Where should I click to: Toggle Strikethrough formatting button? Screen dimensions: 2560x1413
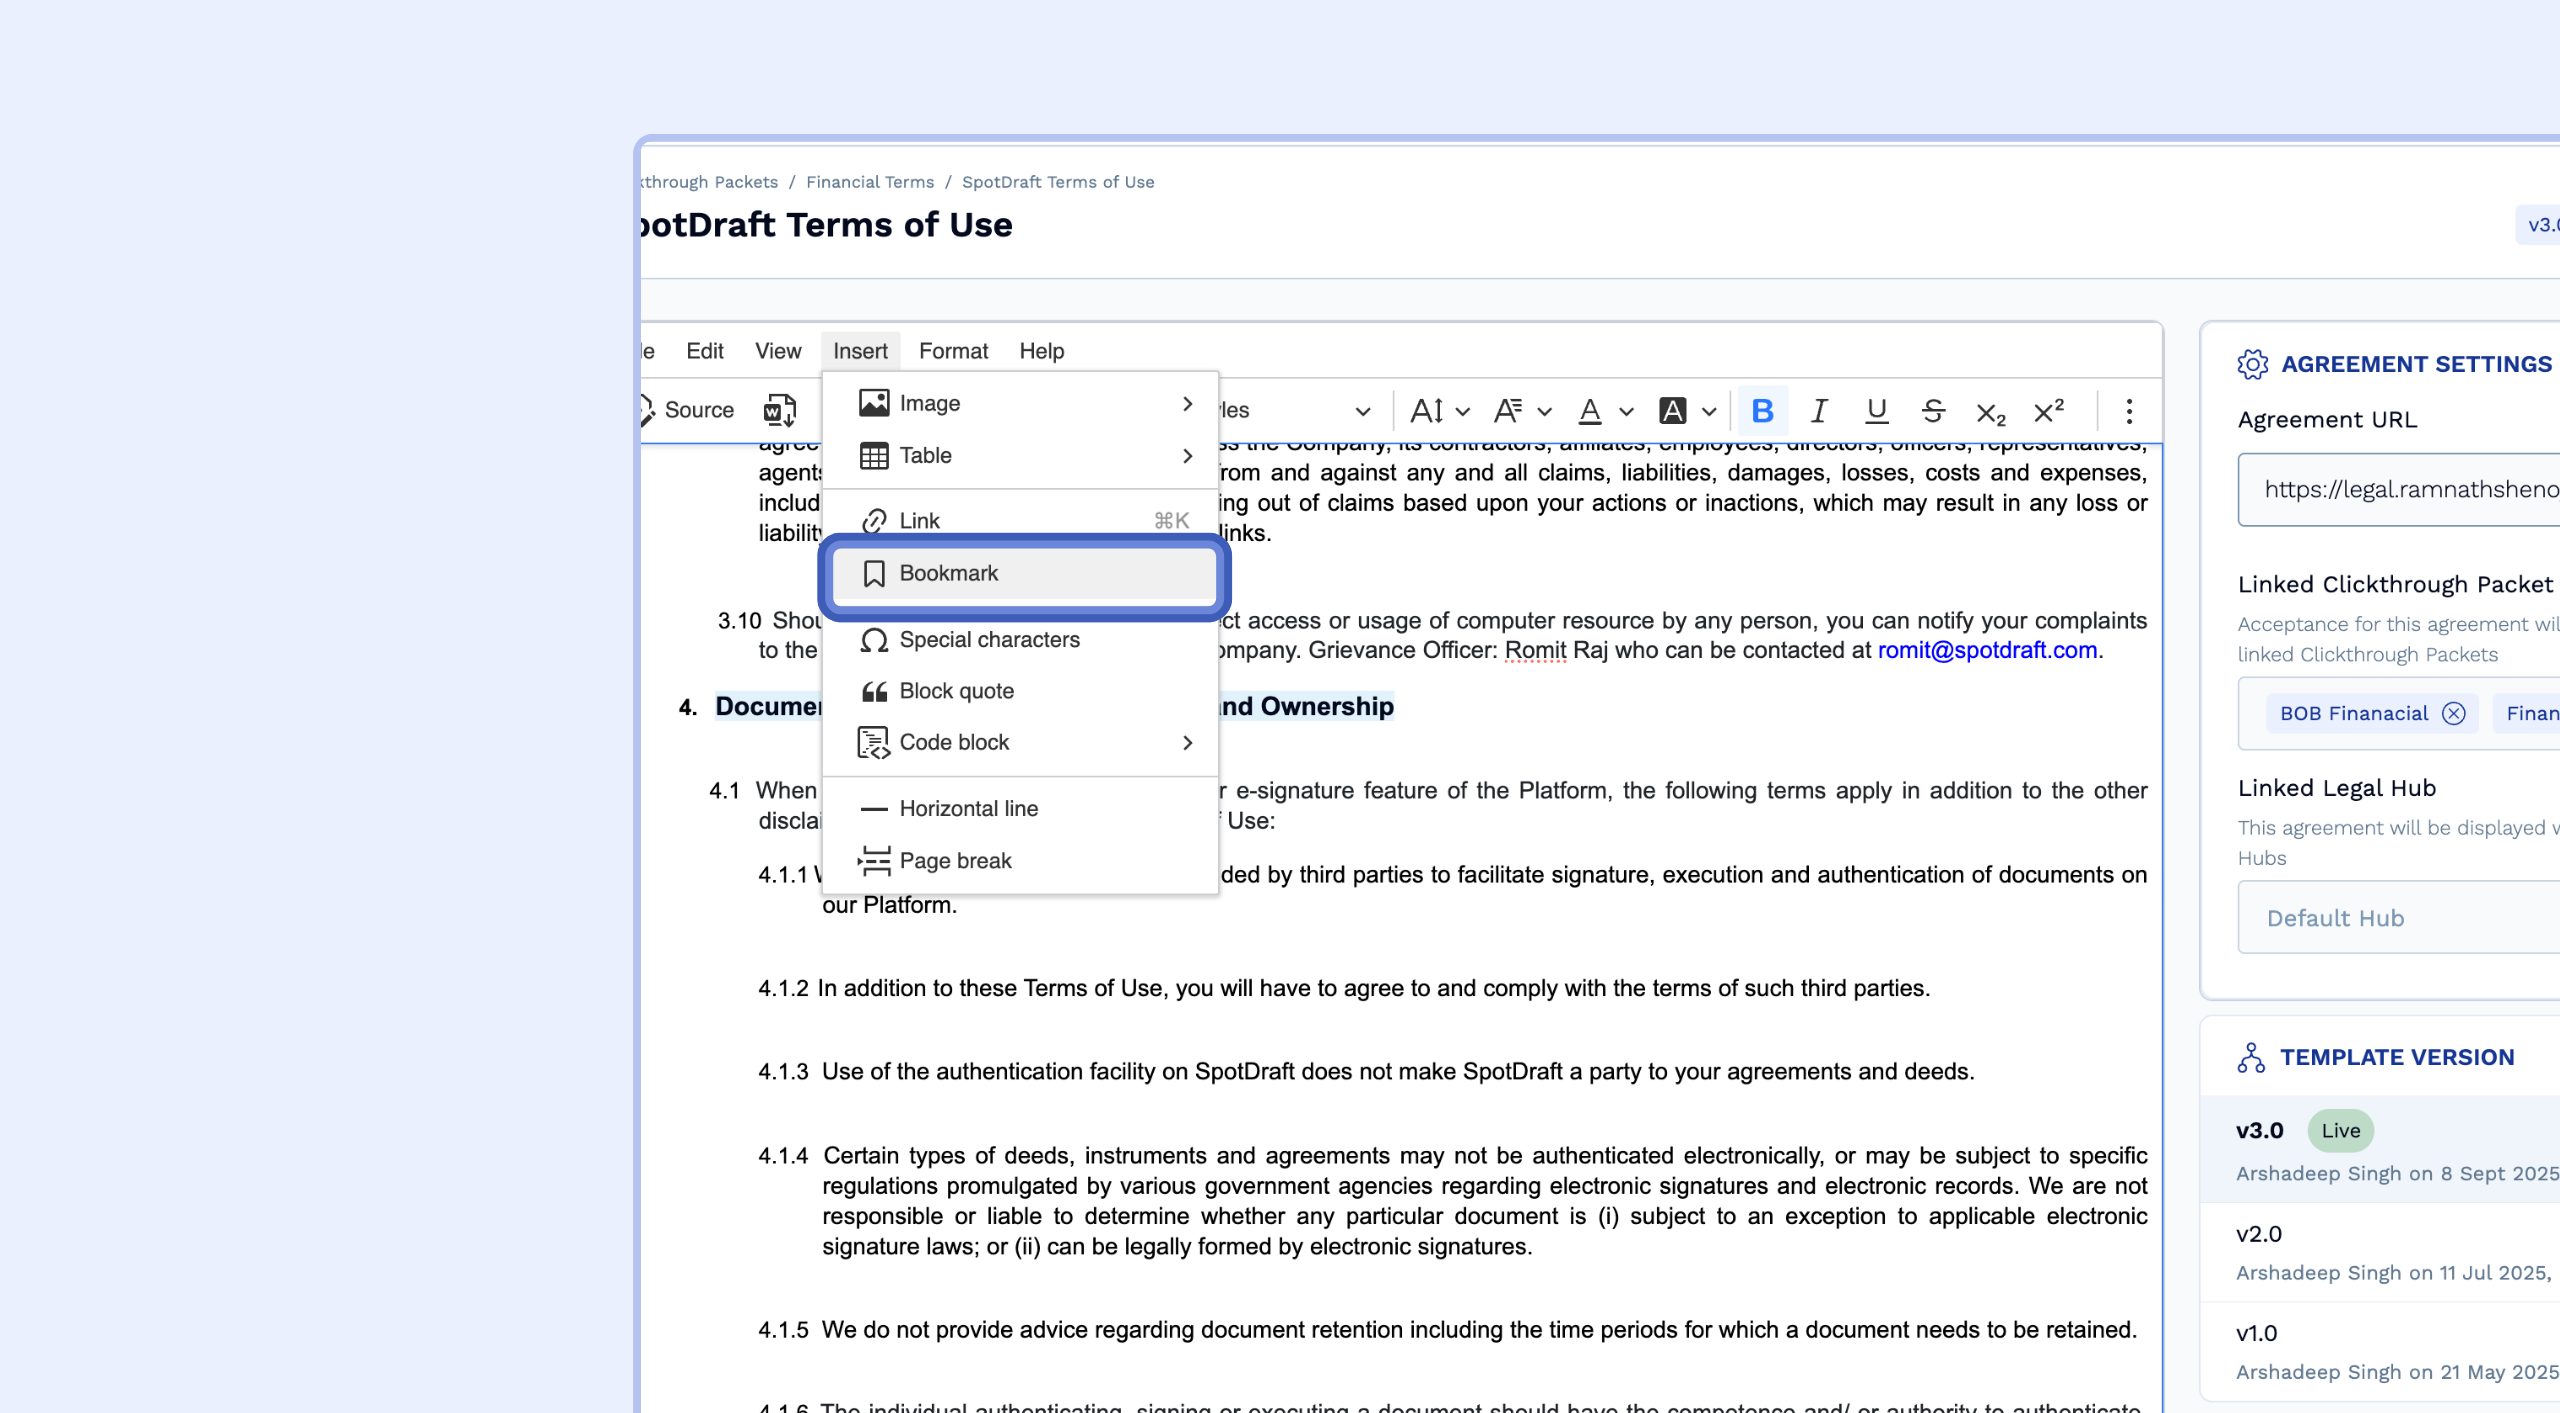(x=1933, y=411)
